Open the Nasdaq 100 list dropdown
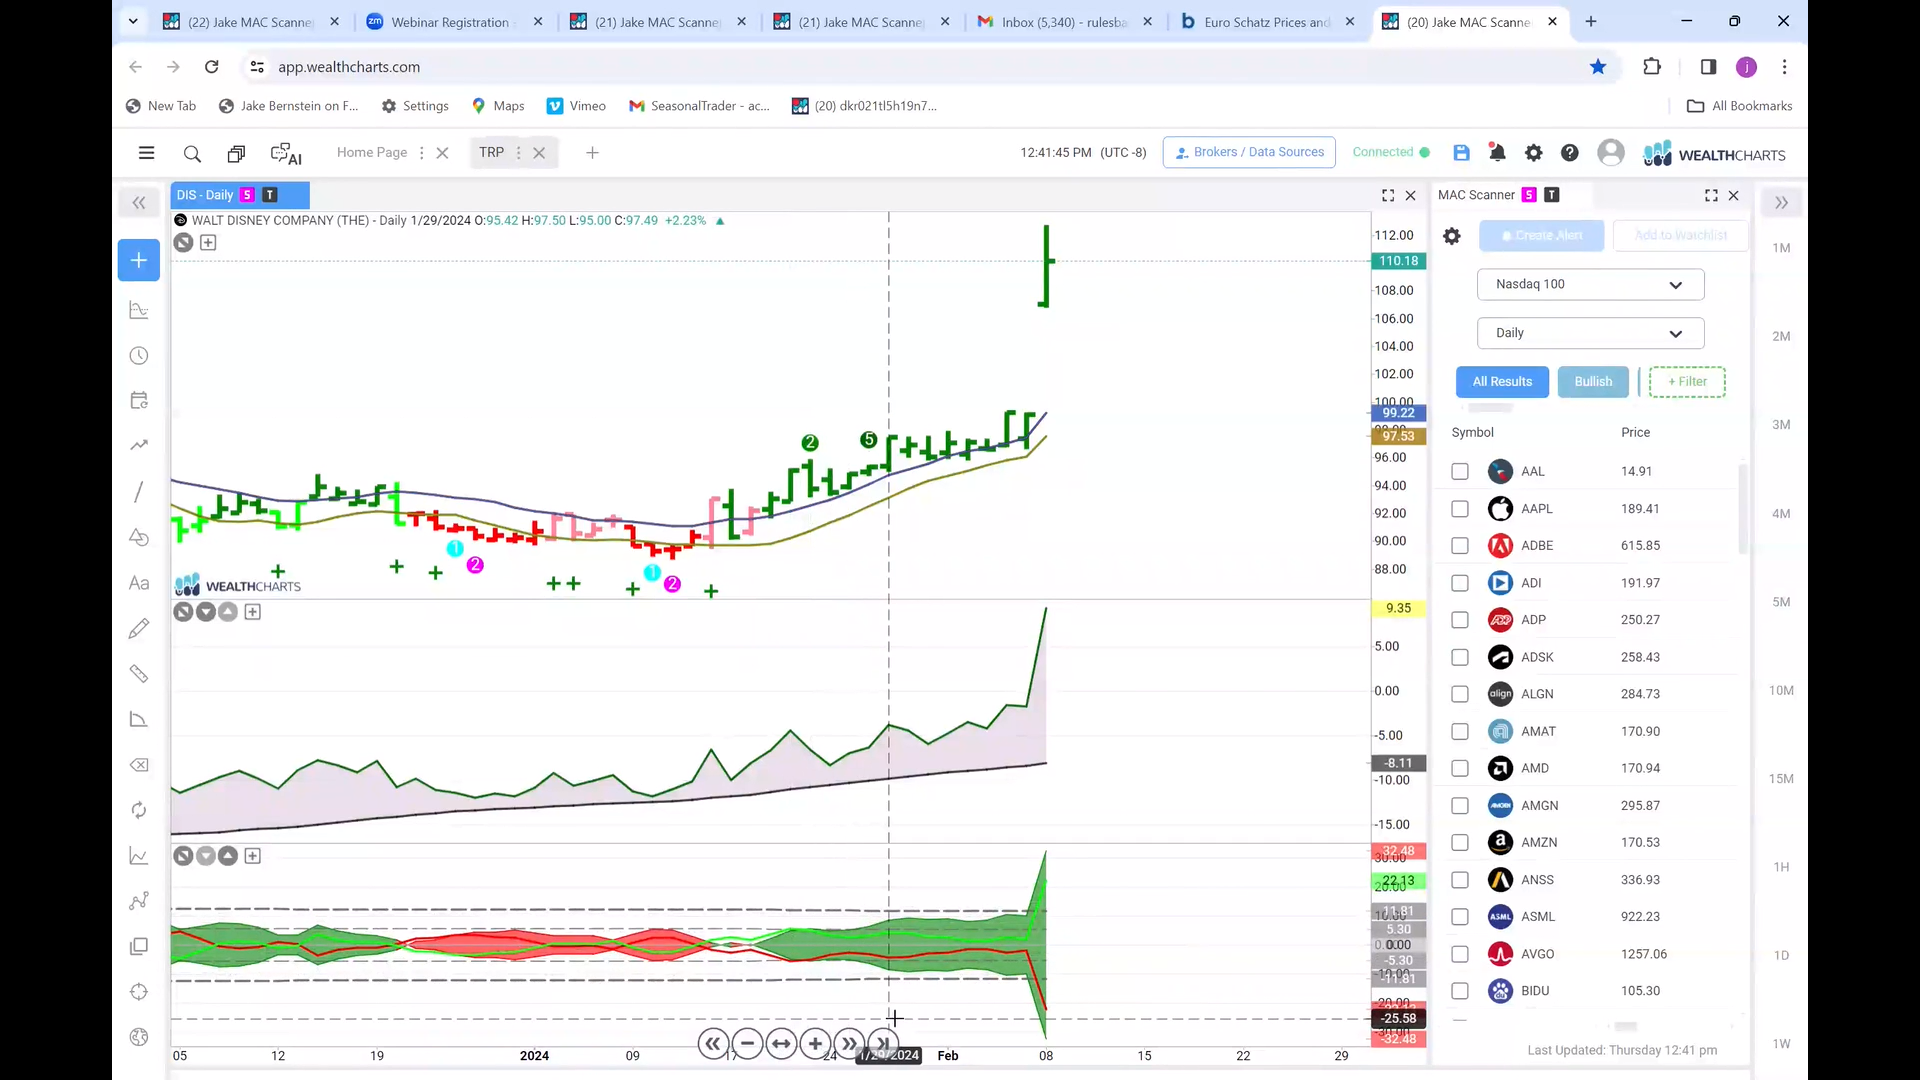Image resolution: width=1920 pixels, height=1080 pixels. 1590,284
